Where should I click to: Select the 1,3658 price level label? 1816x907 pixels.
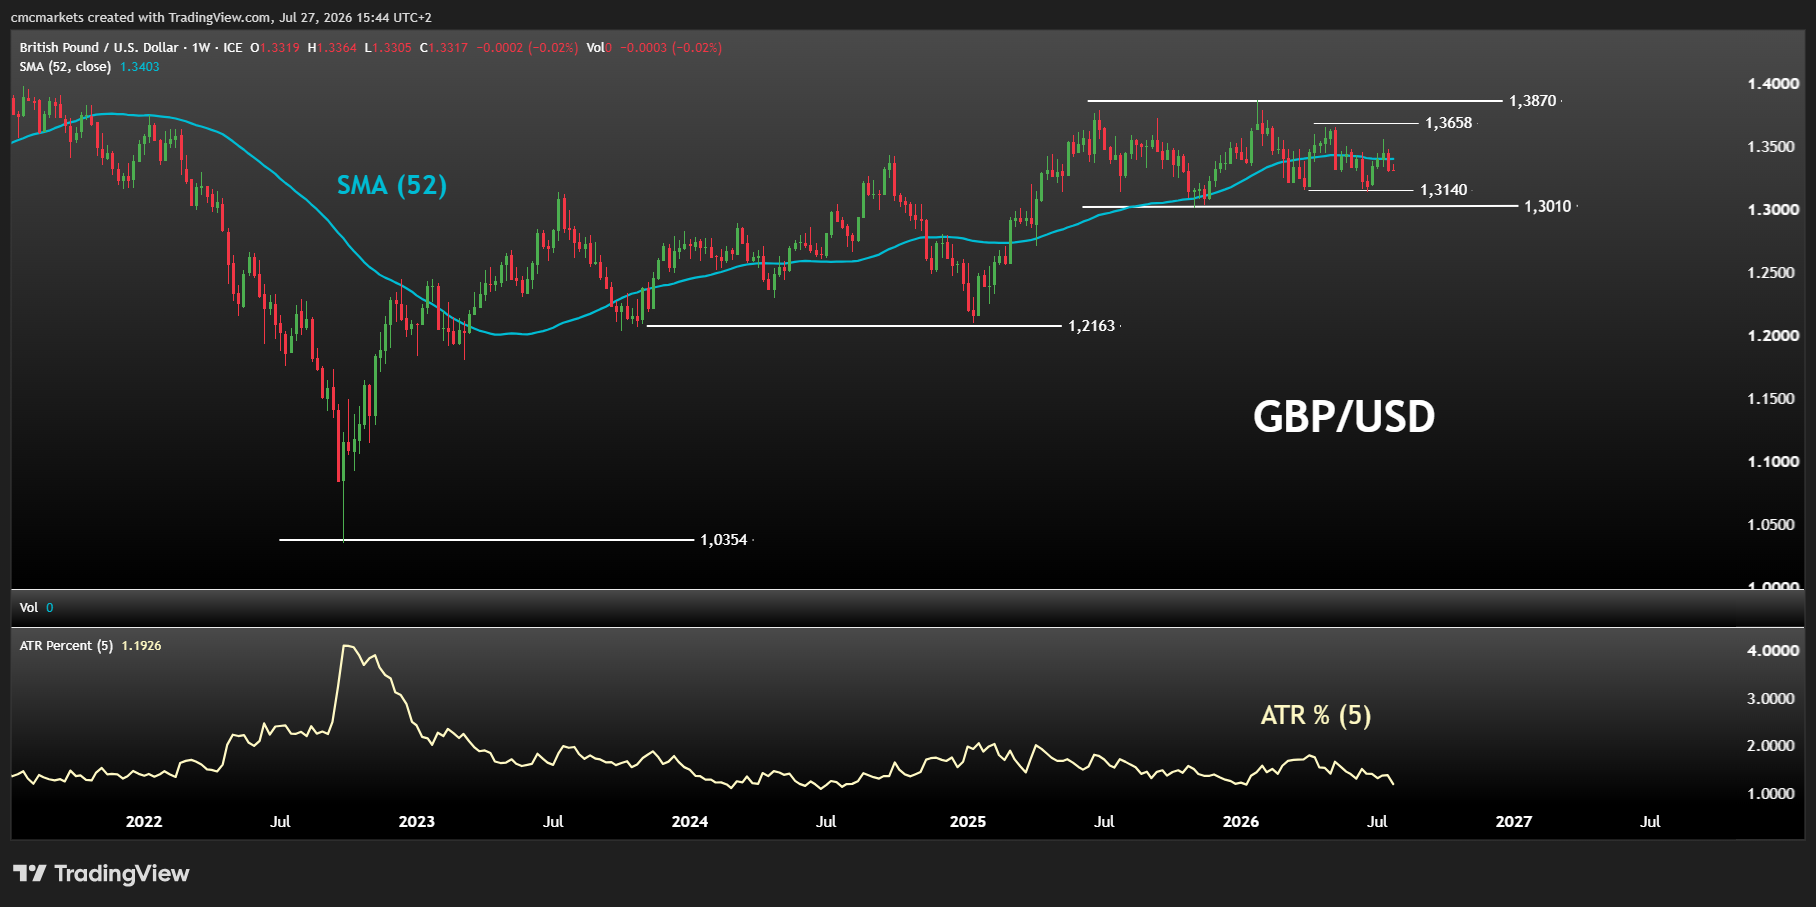click(x=1448, y=123)
